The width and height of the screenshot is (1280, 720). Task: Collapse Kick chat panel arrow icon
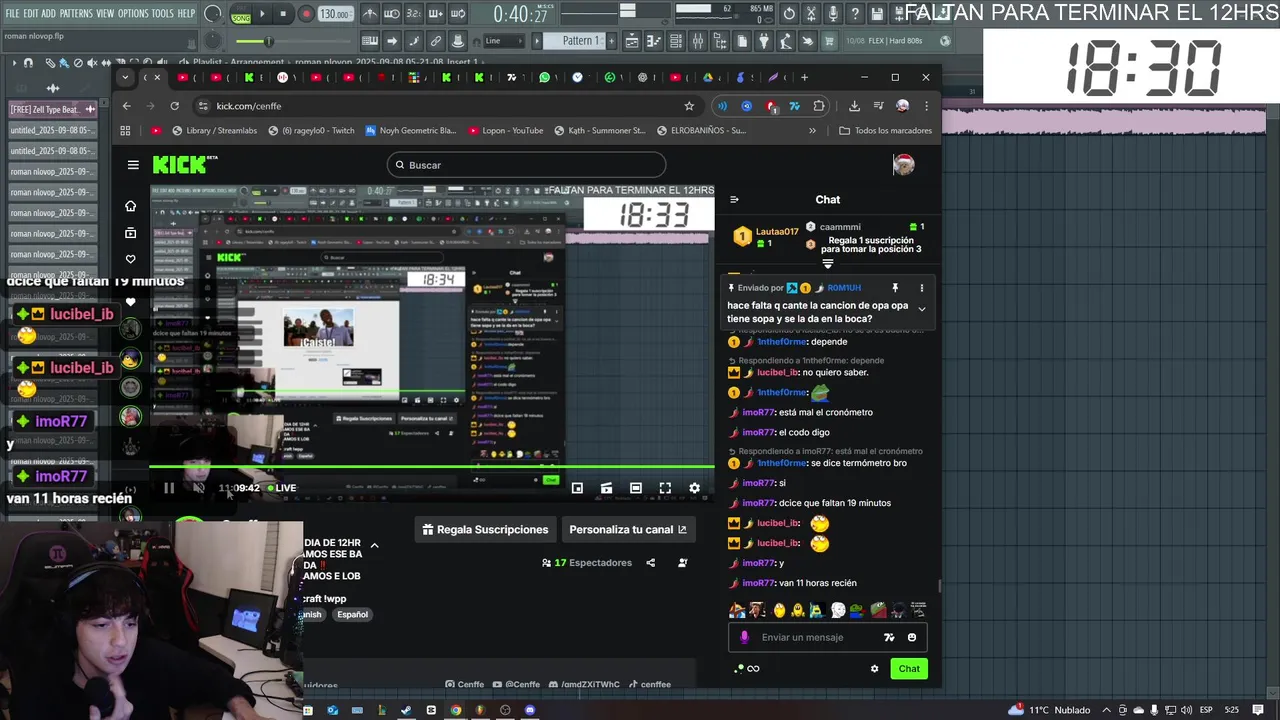pos(734,199)
